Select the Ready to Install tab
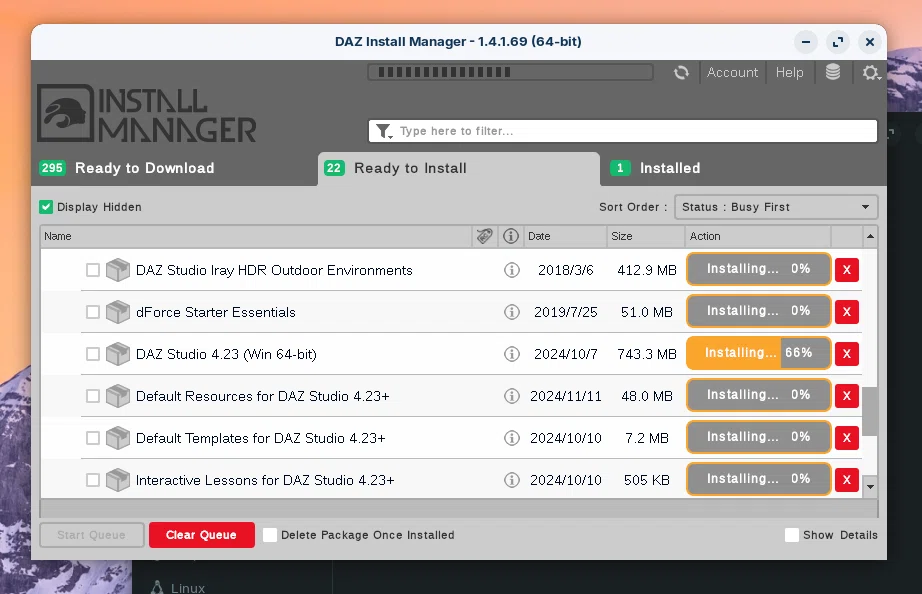 pyautogui.click(x=459, y=168)
